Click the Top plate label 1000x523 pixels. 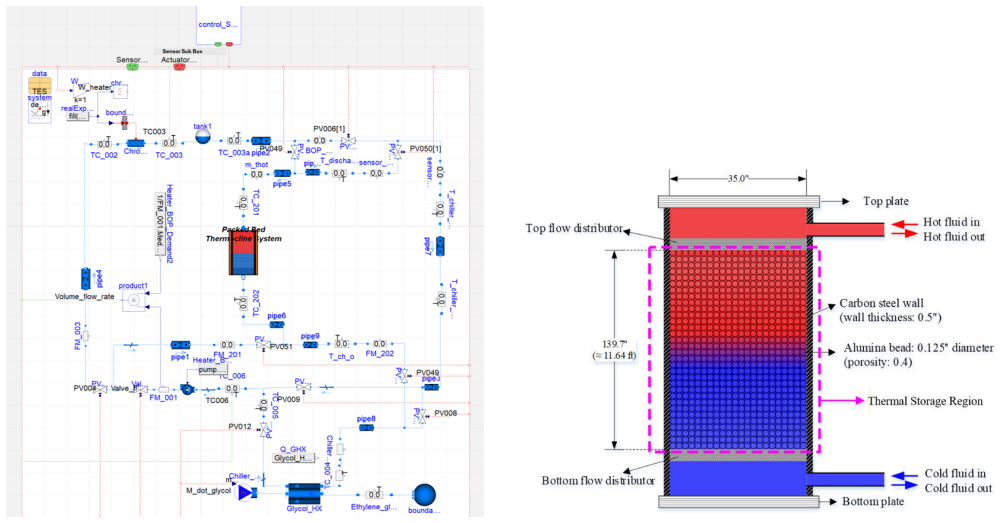point(886,202)
